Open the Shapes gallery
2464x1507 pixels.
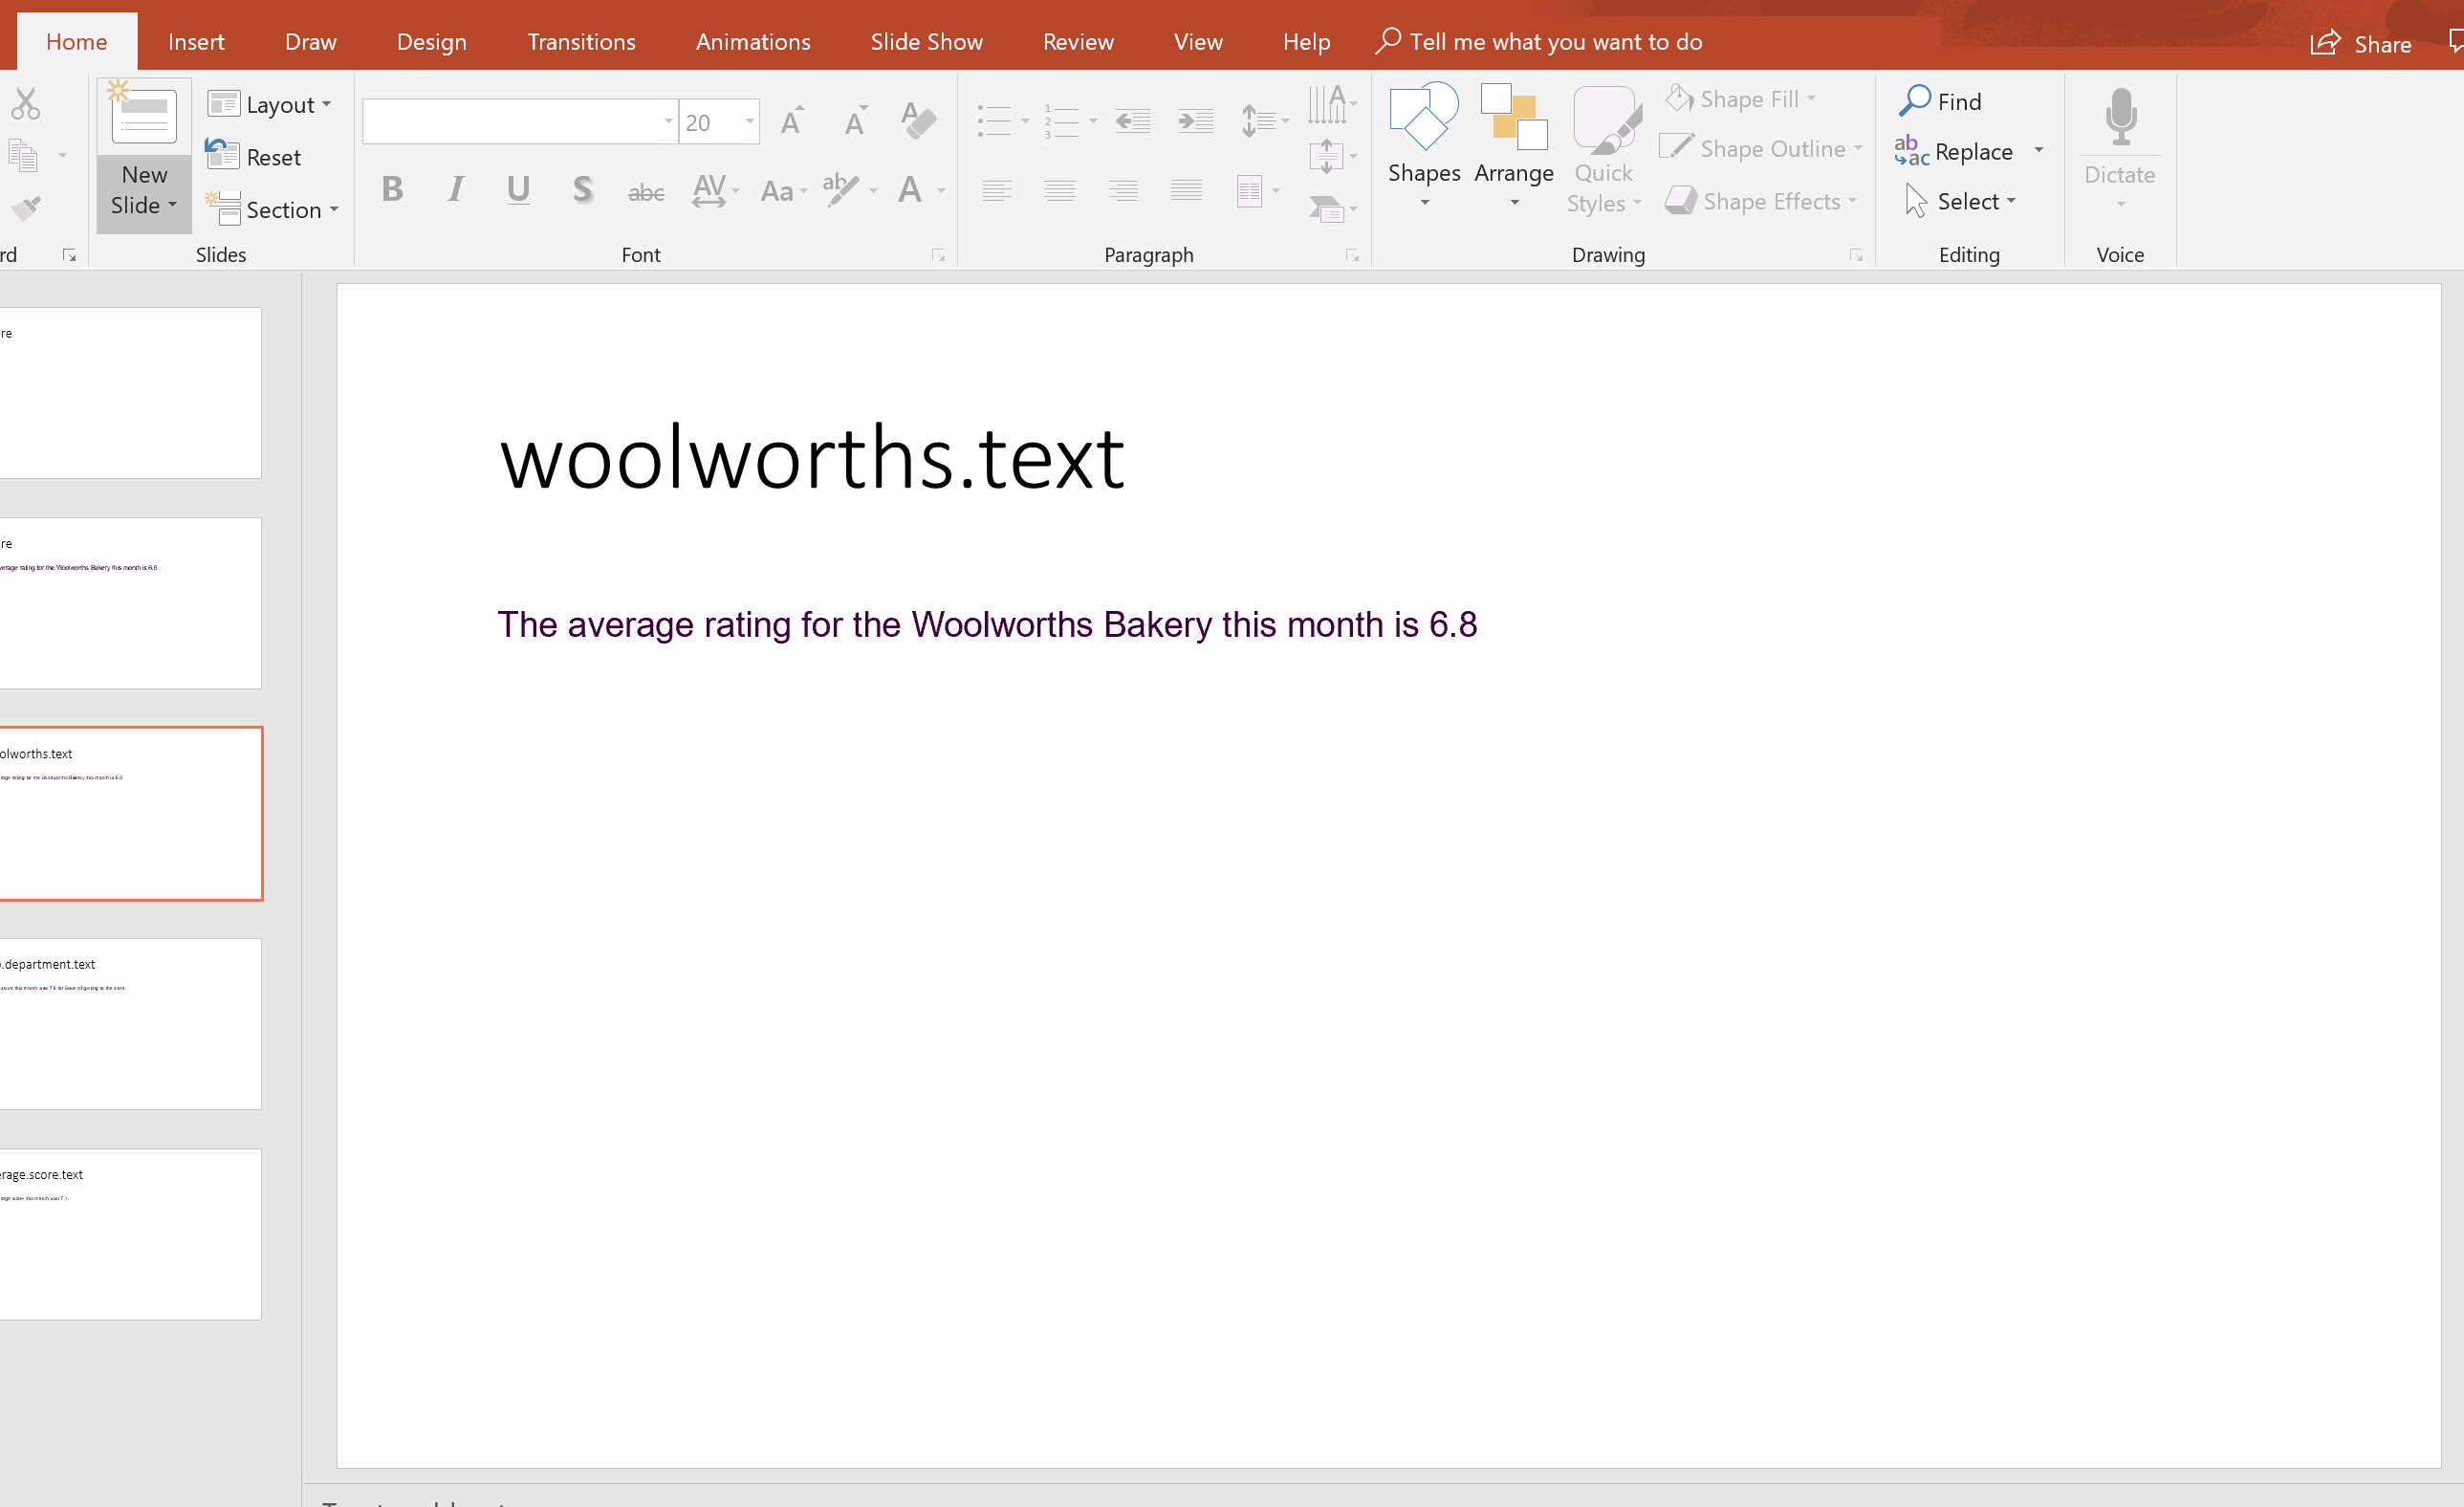[1424, 145]
